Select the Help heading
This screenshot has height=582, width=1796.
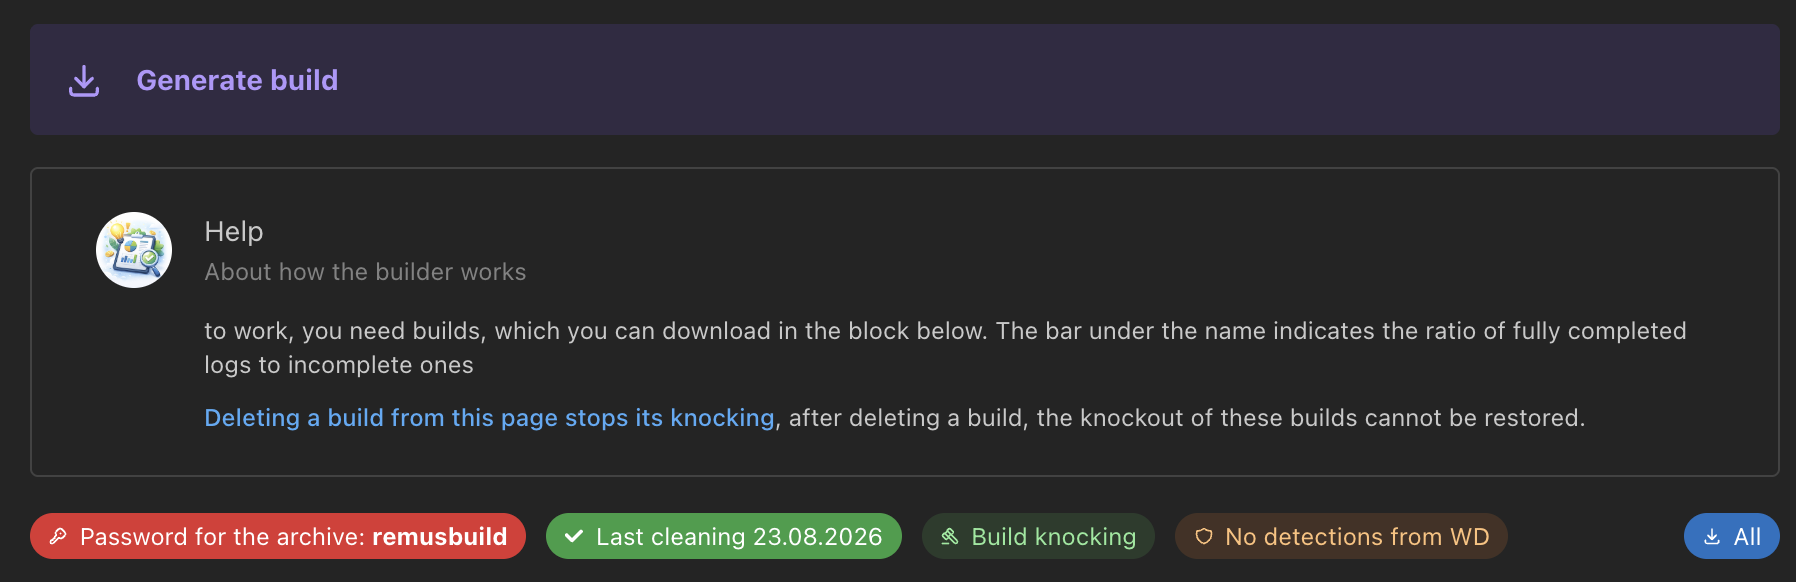[234, 231]
